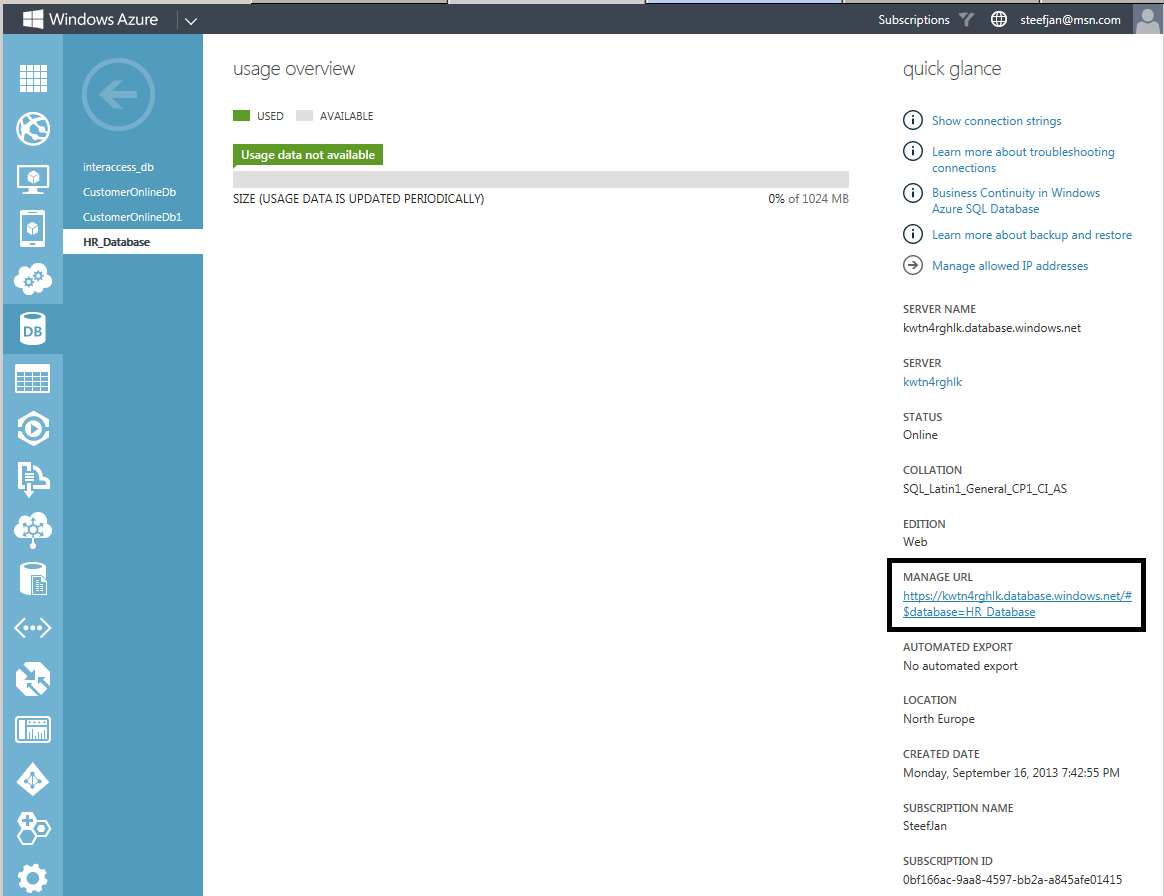Screen dimensions: 1164x896
Task: Show connection strings
Action: (996, 120)
